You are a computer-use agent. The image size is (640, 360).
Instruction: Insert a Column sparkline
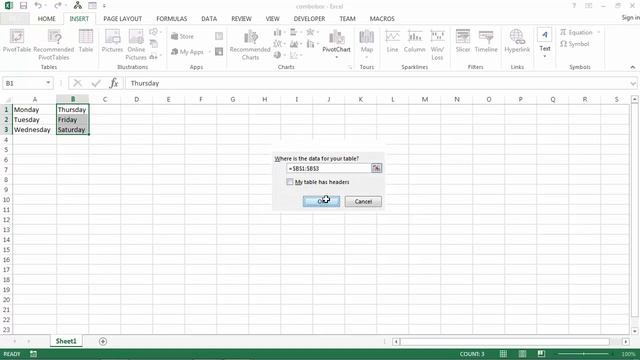(415, 41)
